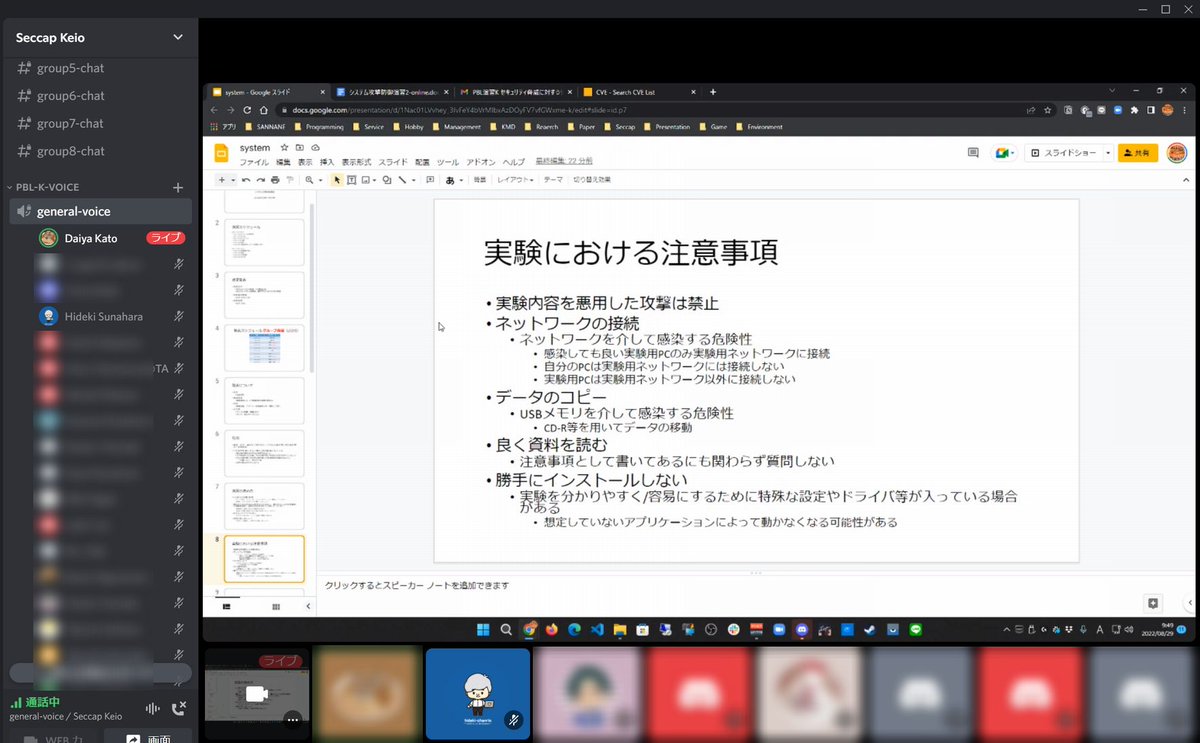This screenshot has height=743, width=1200.
Task: Open the ファイル menu in Slides
Action: pos(254,161)
